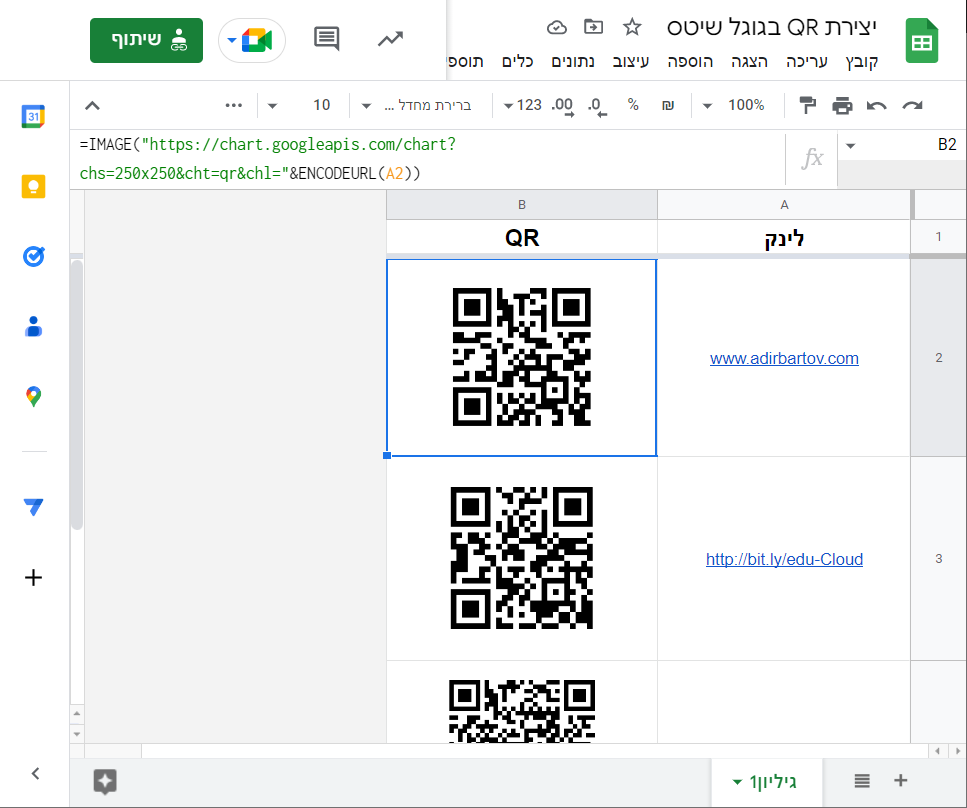Open the blue add-on icon in side panel
The image size is (967, 808).
33,507
